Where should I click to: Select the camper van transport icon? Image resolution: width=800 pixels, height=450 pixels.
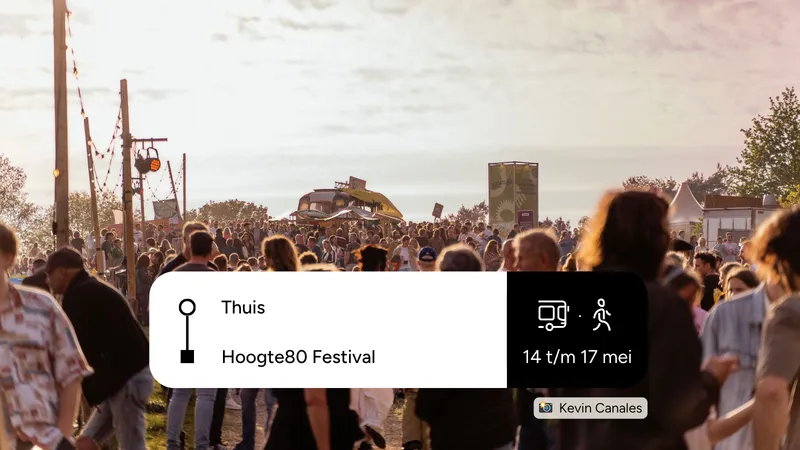pyautogui.click(x=553, y=315)
